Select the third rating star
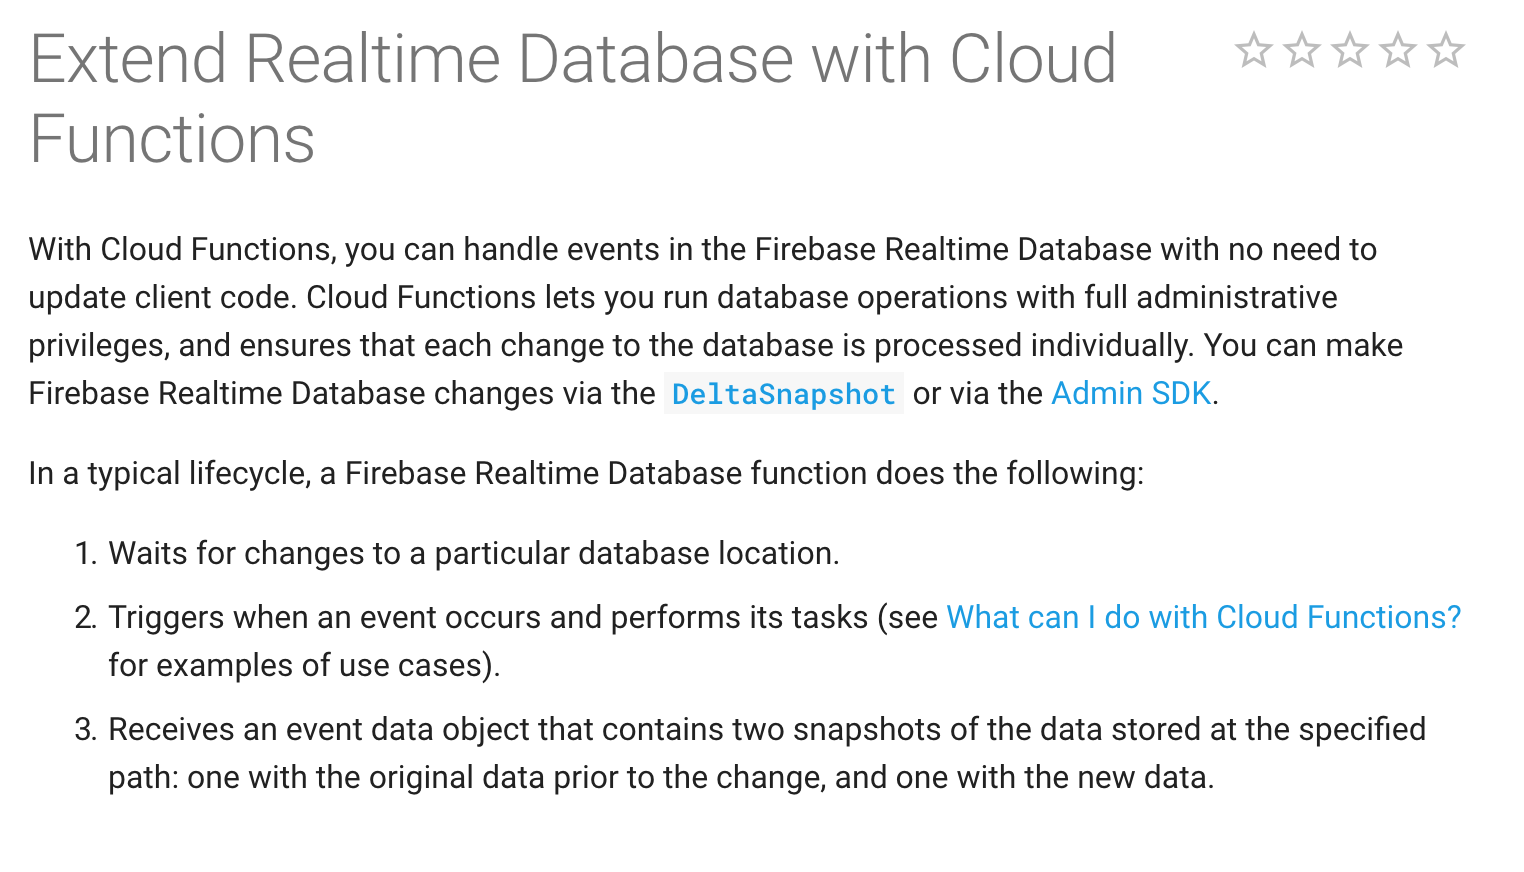 pyautogui.click(x=1349, y=50)
